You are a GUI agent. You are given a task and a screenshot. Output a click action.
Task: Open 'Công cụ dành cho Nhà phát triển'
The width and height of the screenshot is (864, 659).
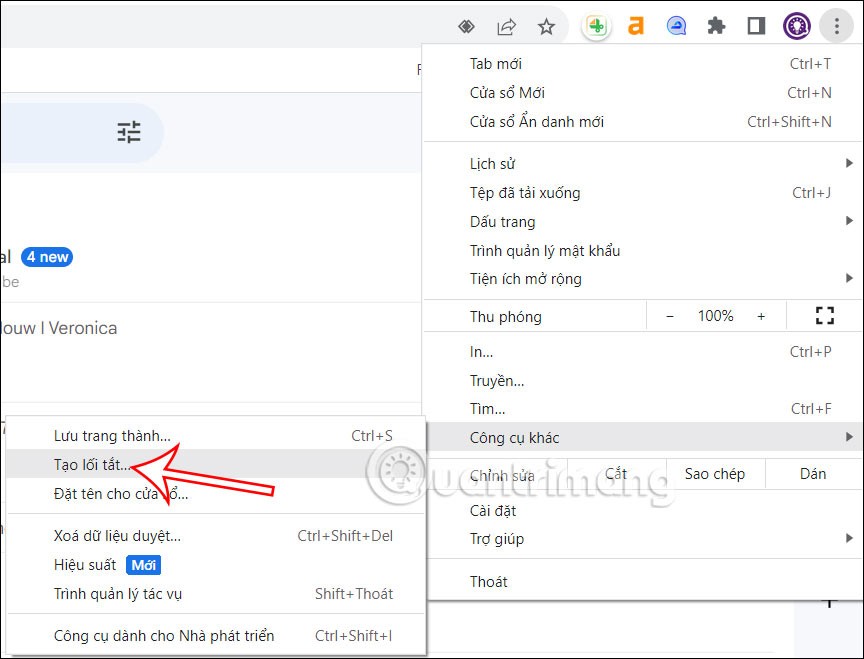point(215,635)
